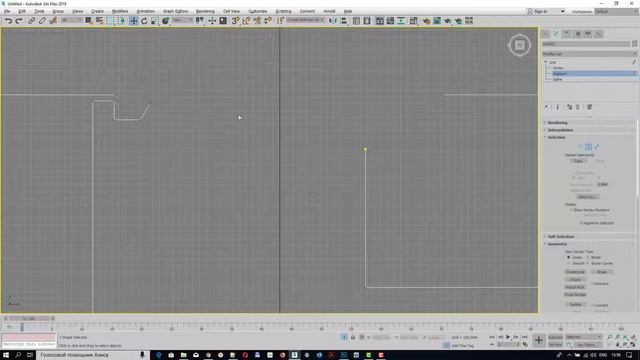The image size is (640, 360).
Task: Activate the Select and Place tool
Action: (165, 20)
